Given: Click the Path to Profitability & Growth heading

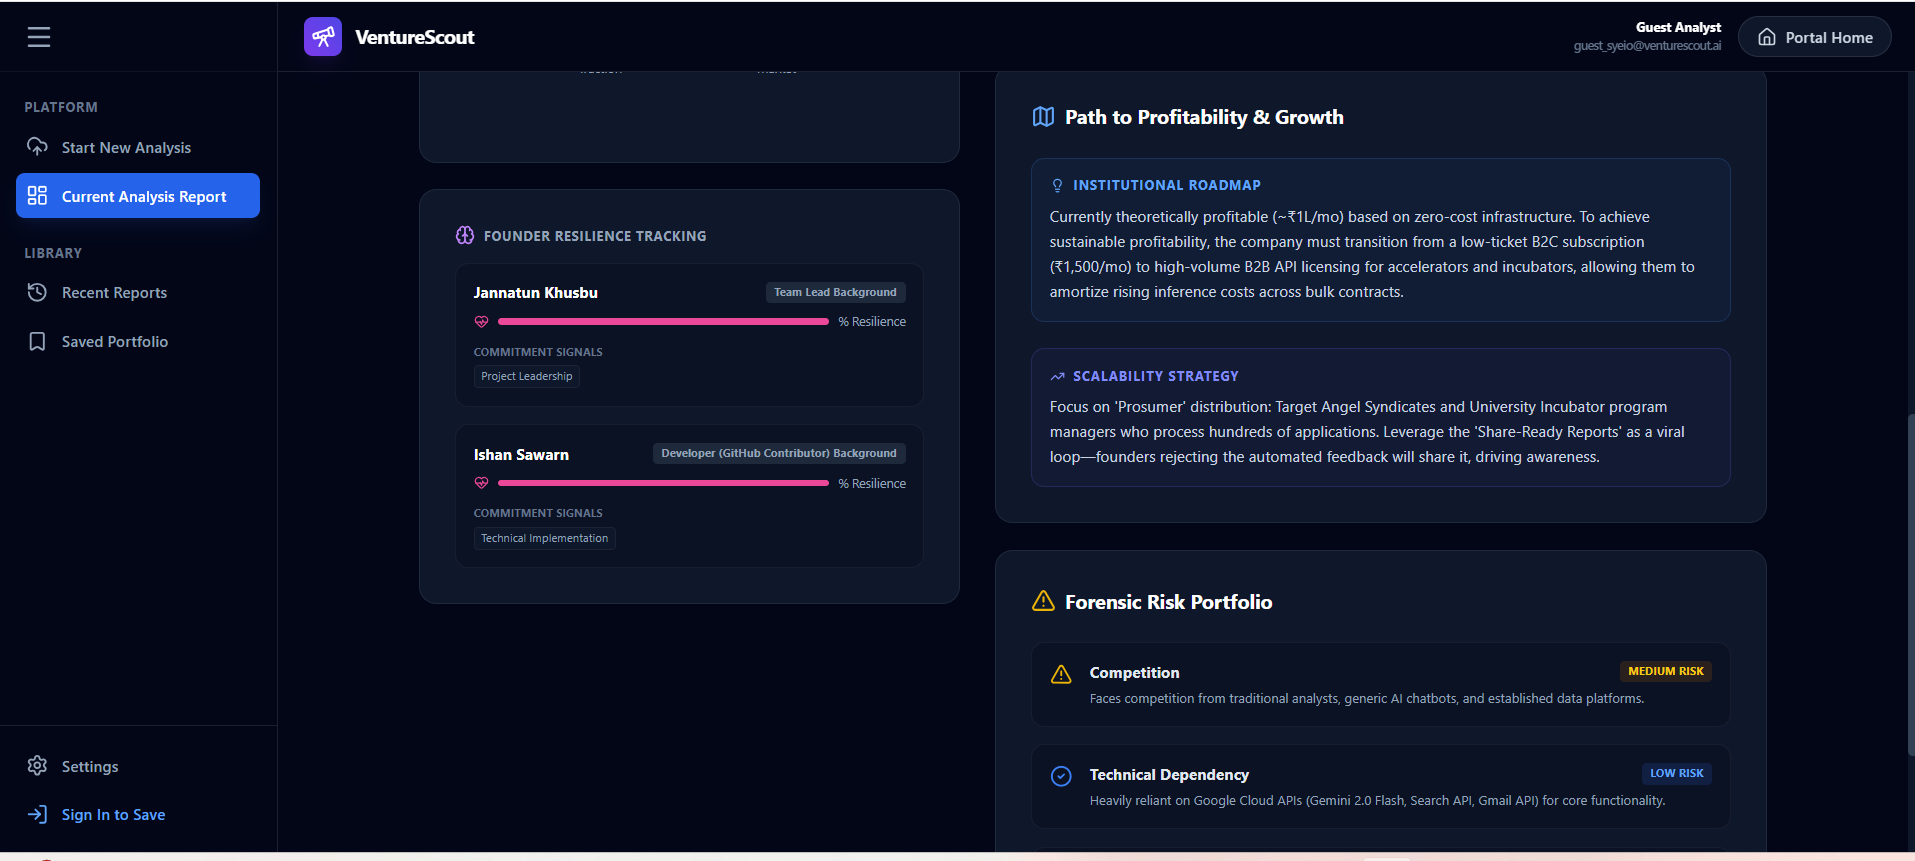Looking at the screenshot, I should [1204, 117].
